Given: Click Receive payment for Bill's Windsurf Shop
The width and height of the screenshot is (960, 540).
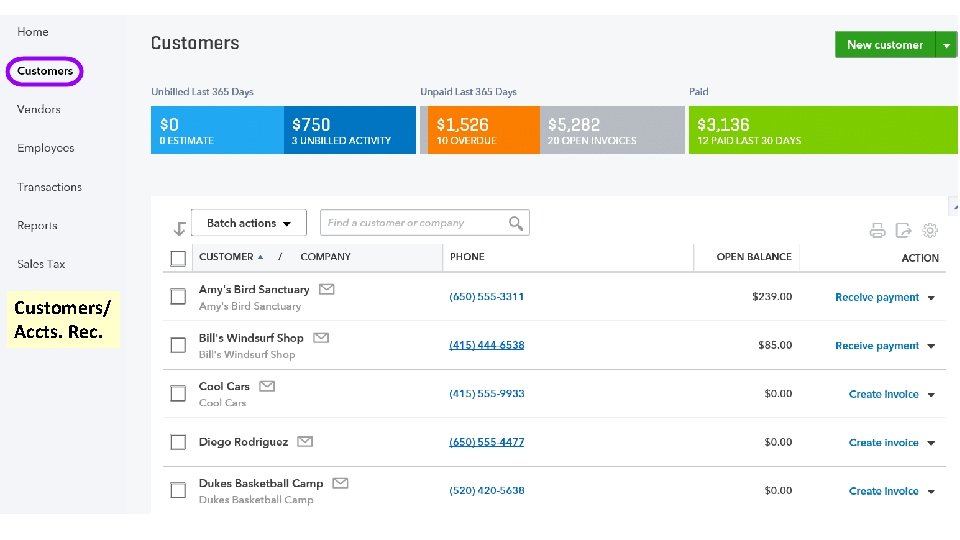Looking at the screenshot, I should (876, 346).
